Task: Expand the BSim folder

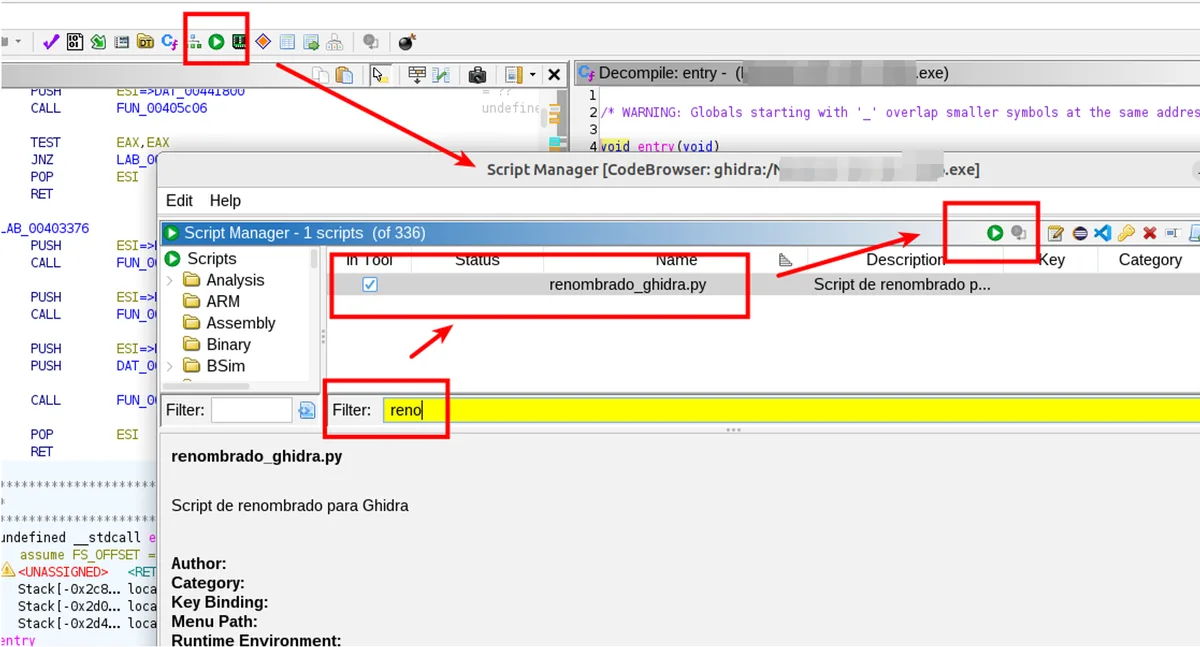Action: (169, 366)
